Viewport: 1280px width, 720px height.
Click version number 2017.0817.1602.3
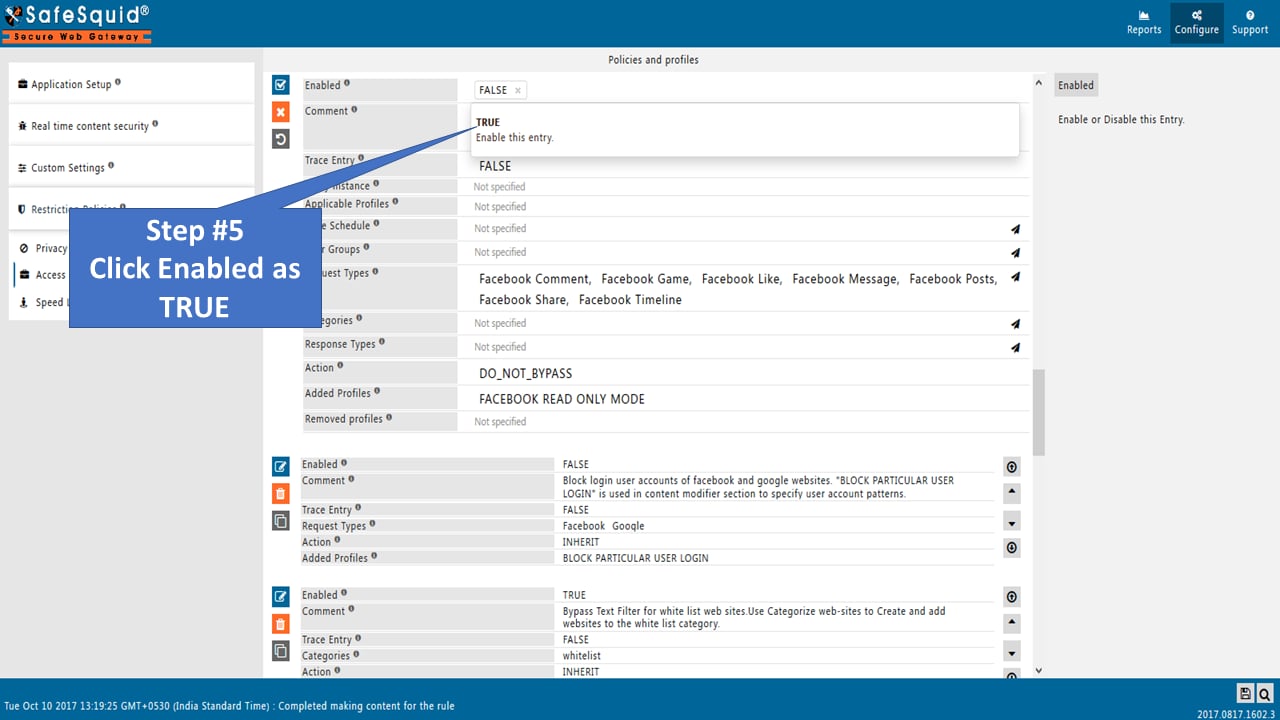click(1235, 713)
